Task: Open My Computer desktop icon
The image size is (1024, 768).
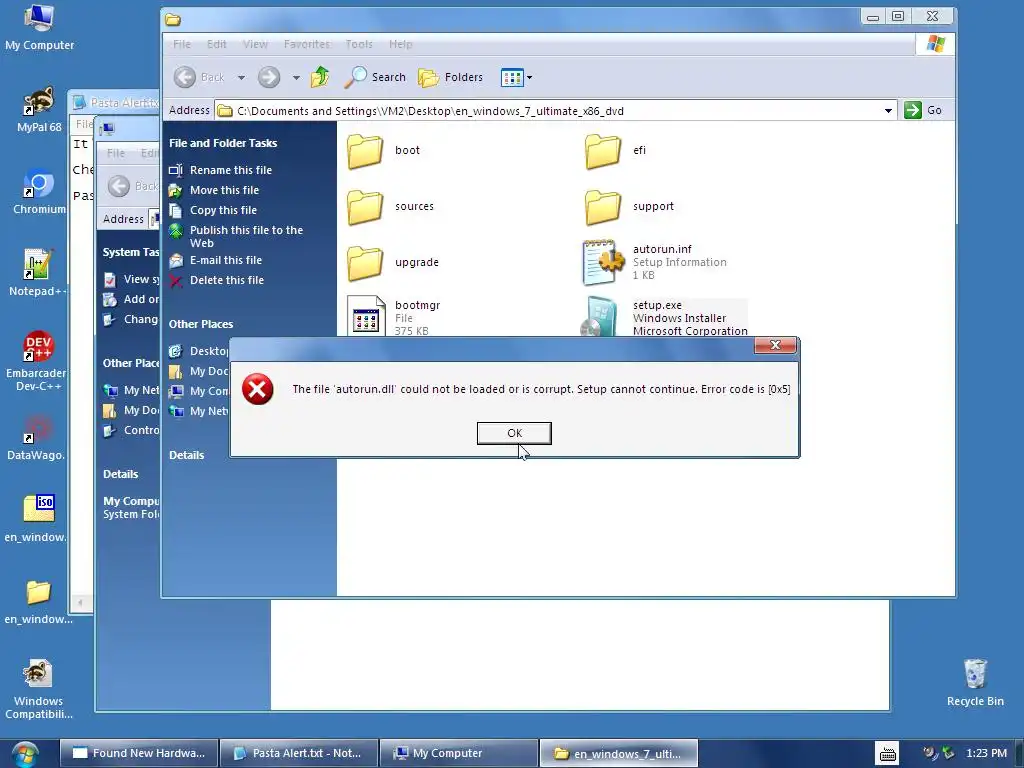Action: pos(39,27)
